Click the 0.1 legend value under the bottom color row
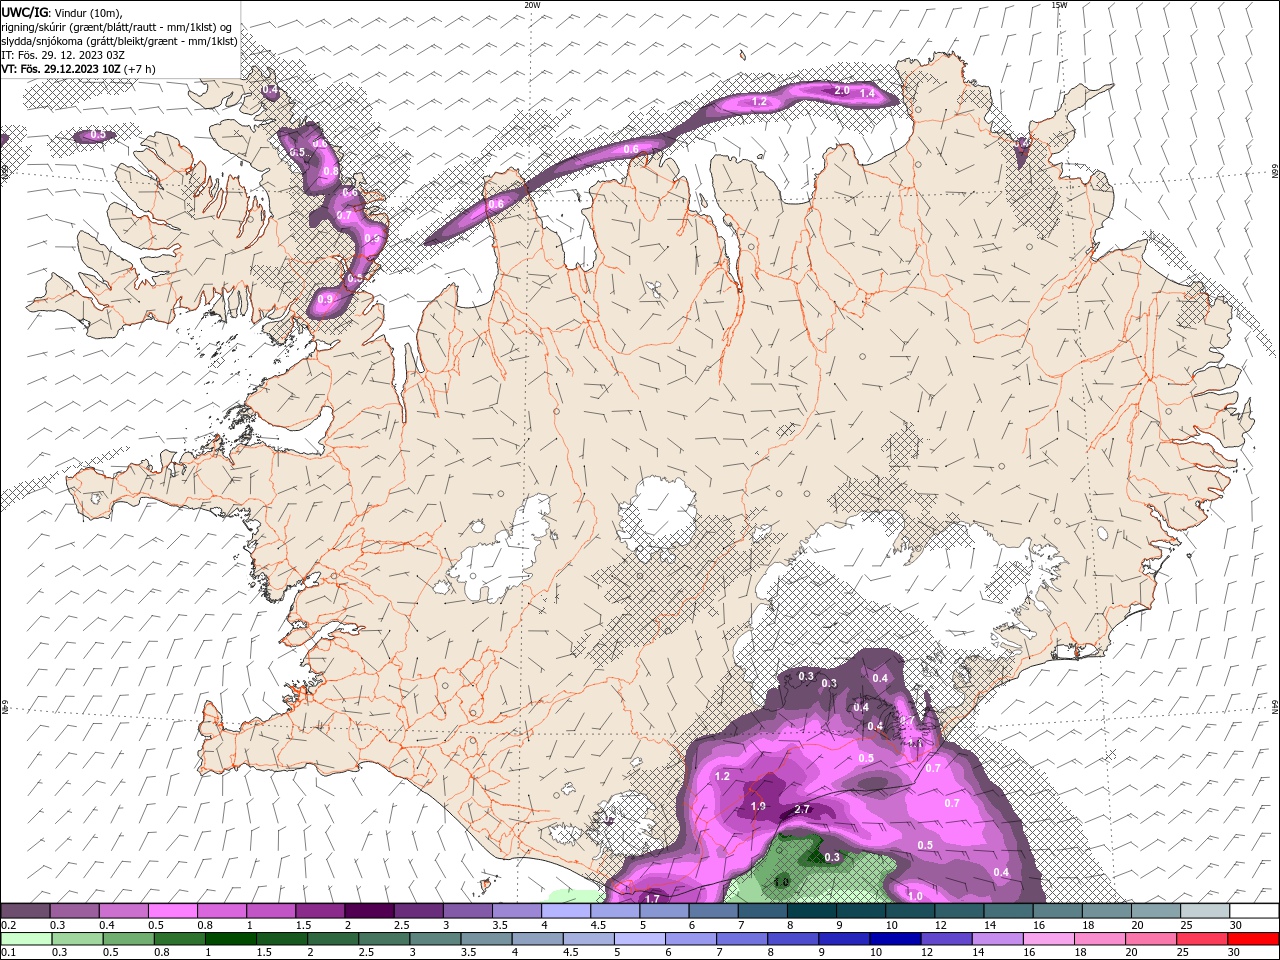Image resolution: width=1280 pixels, height=960 pixels. pyautogui.click(x=9, y=953)
